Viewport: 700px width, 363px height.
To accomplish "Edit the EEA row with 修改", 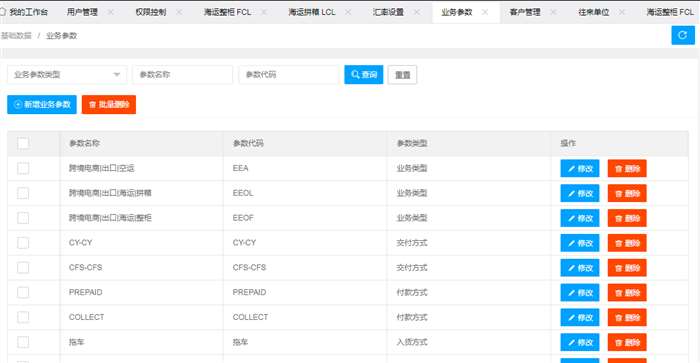I will tap(580, 169).
